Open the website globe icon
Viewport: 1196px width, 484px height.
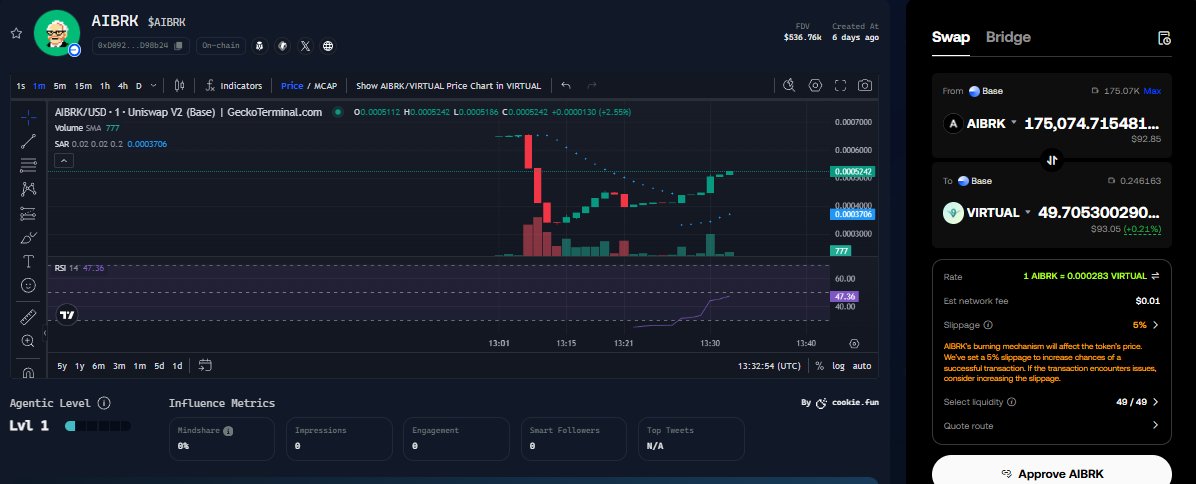[x=328, y=46]
